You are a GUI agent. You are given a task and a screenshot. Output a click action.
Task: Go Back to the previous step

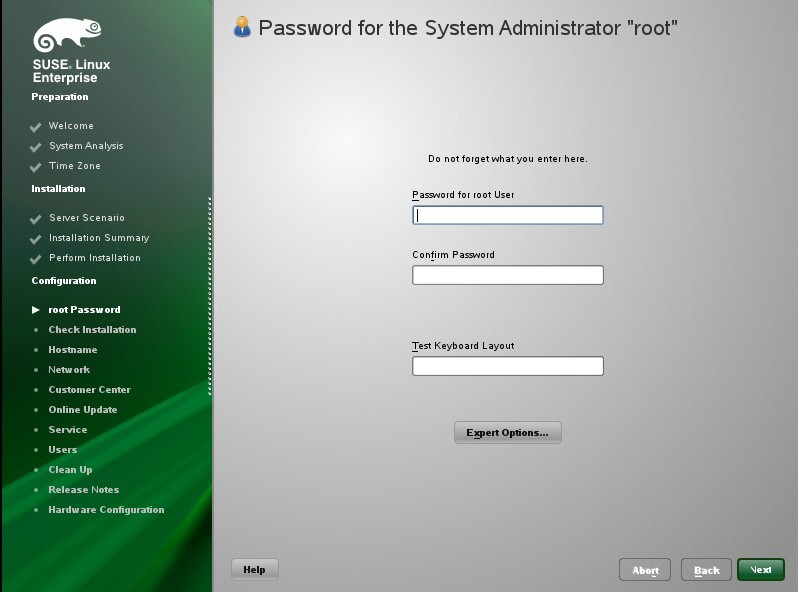(706, 570)
